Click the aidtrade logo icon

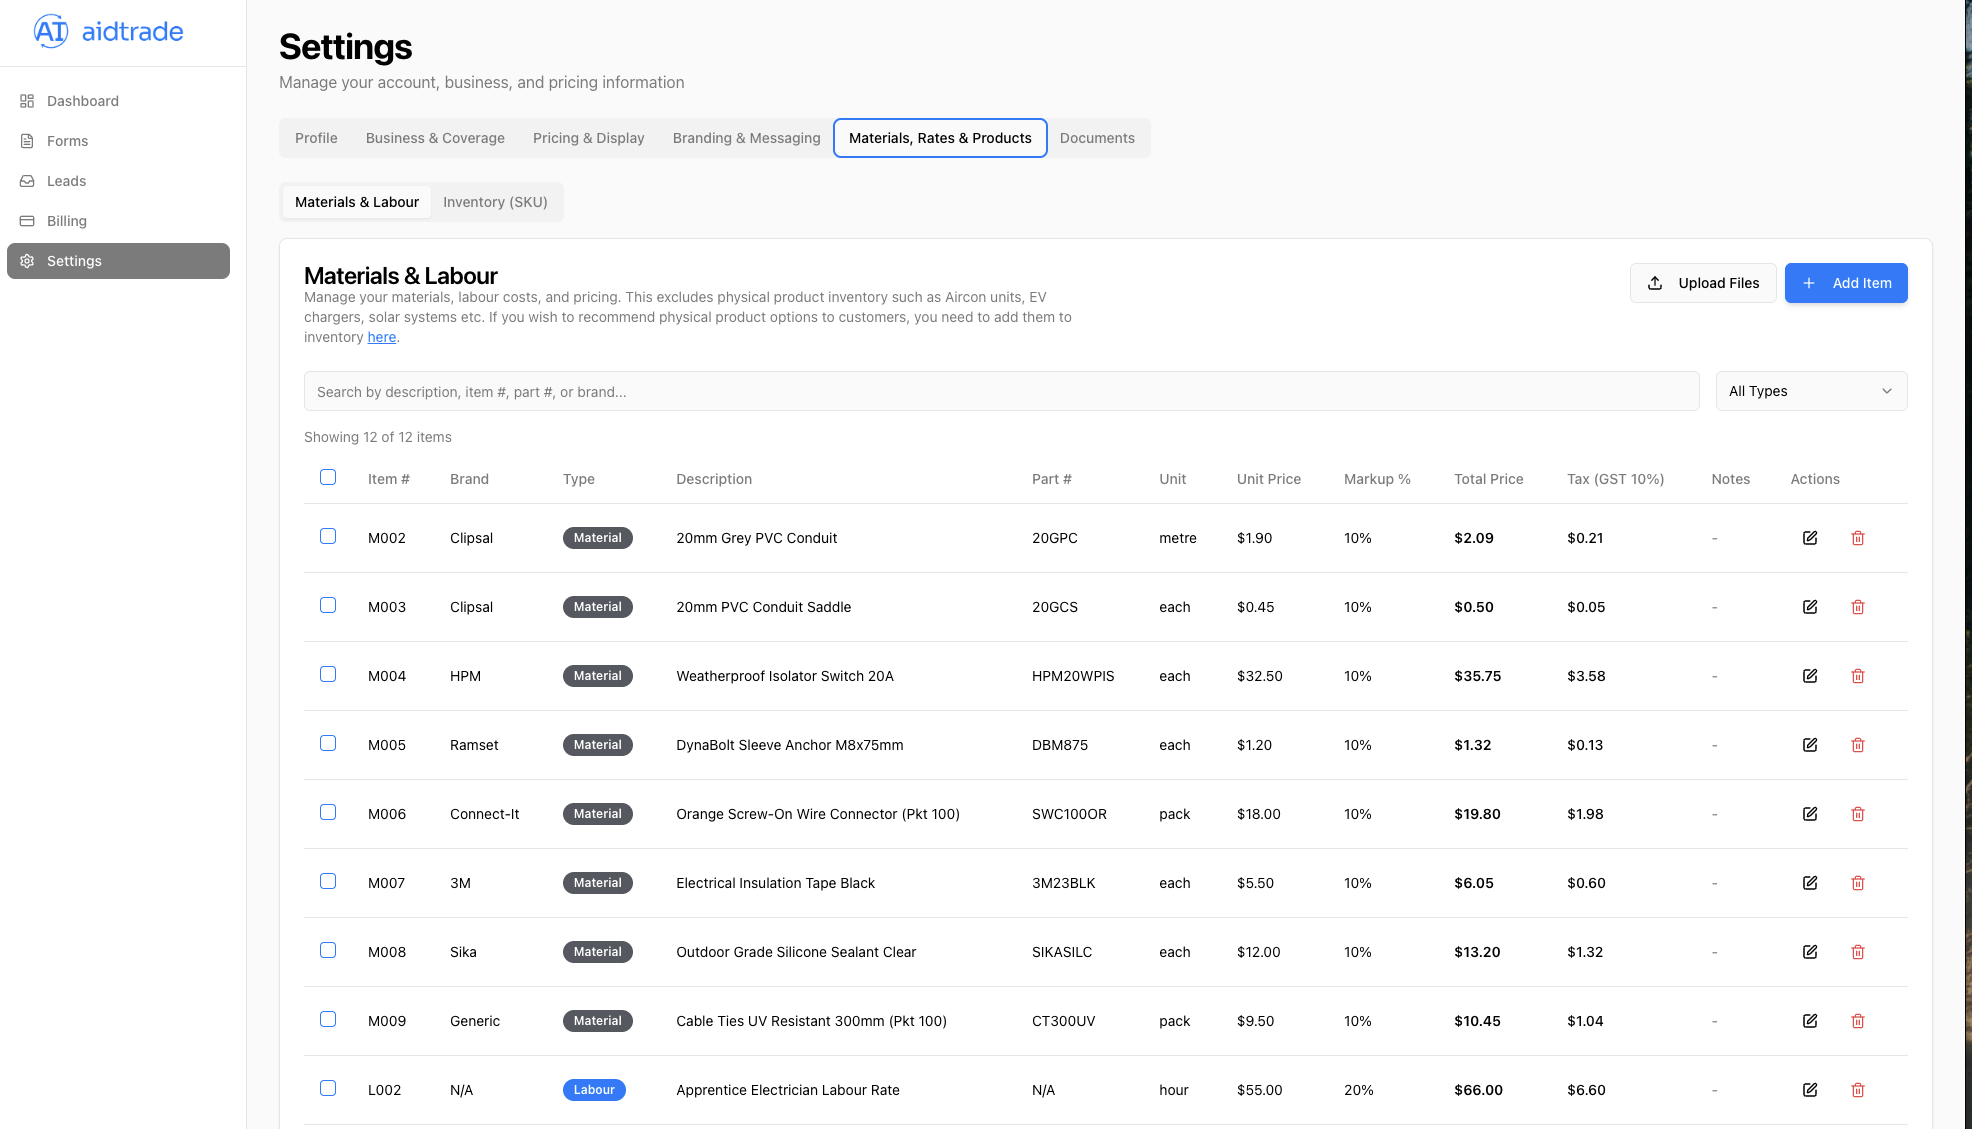click(51, 32)
